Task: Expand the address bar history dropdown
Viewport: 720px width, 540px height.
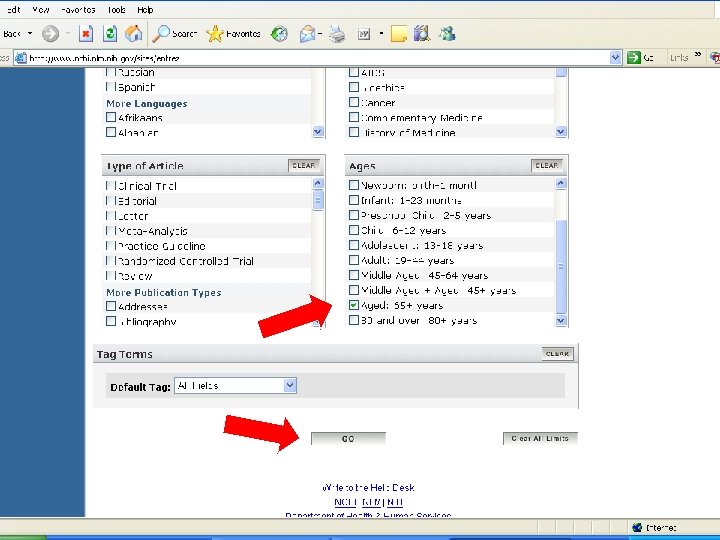Action: (x=615, y=57)
